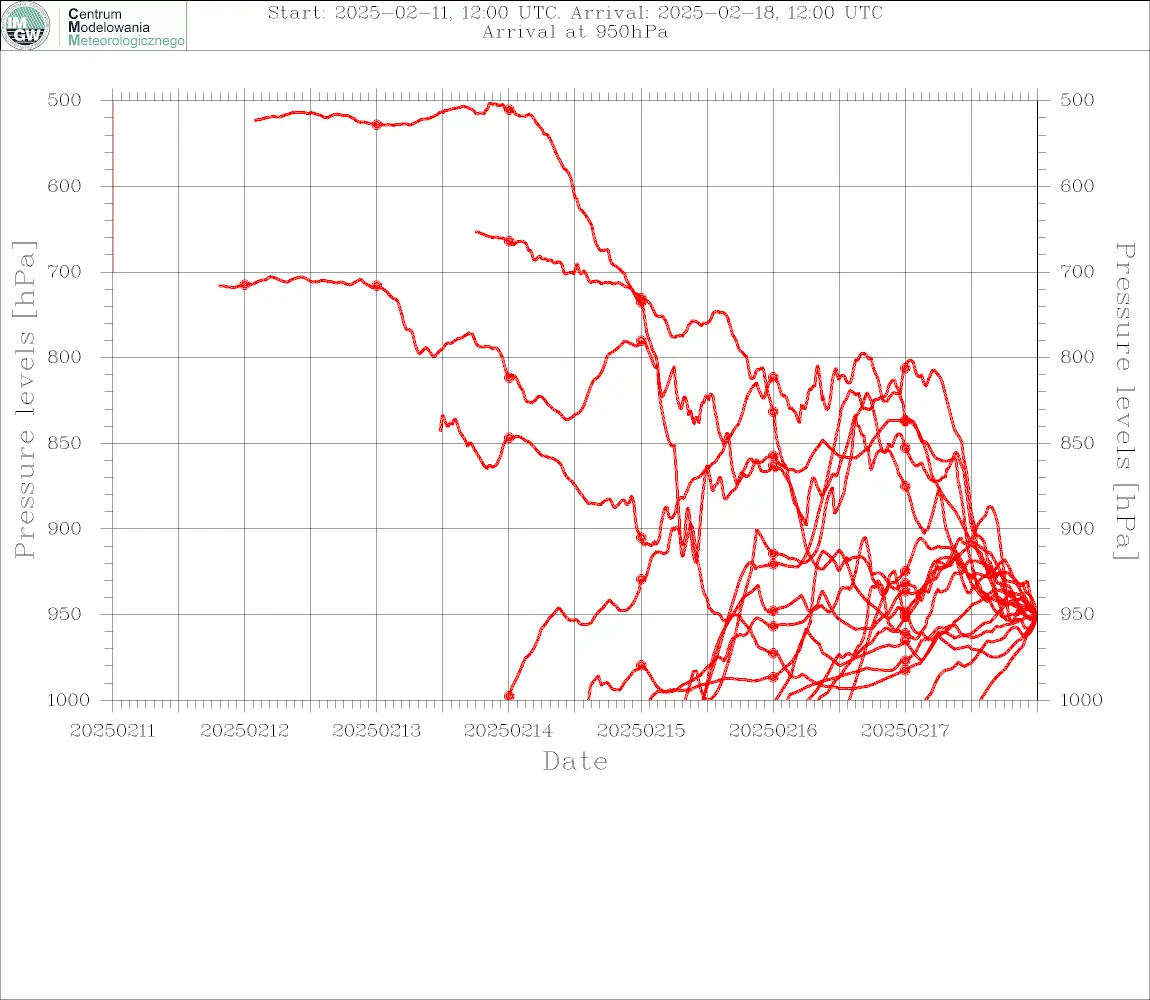Image resolution: width=1150 pixels, height=1000 pixels.
Task: Click the trajectory convergence point at 950 hPa arrival
Action: tap(1036, 617)
